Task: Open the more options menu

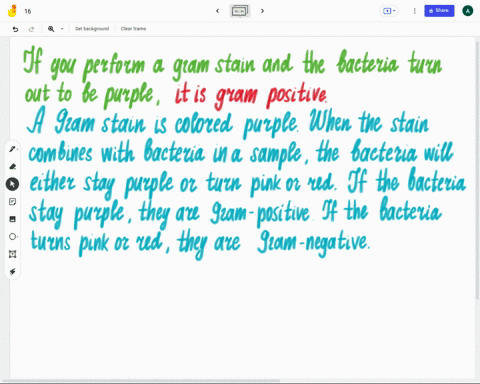Action: (414, 11)
